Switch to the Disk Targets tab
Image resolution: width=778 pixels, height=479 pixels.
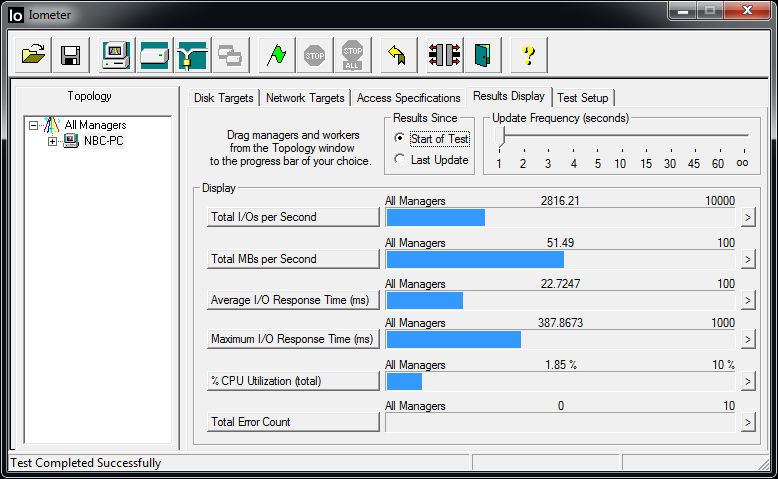tap(224, 98)
